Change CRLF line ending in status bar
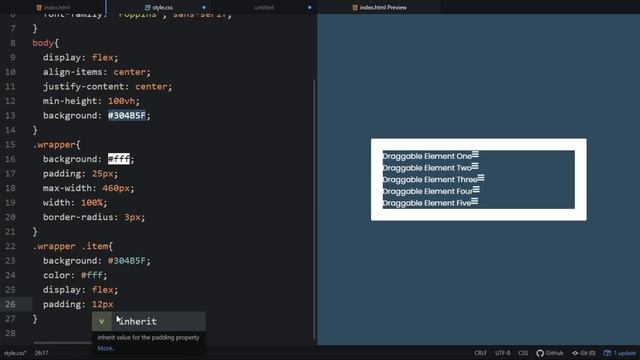The width and height of the screenshot is (640, 360). pyautogui.click(x=480, y=353)
